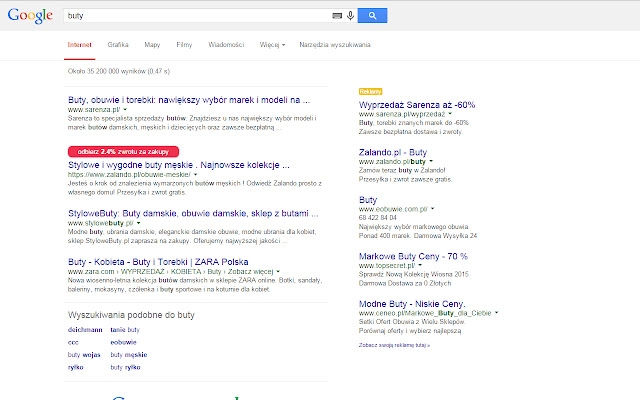
Task: Click related search 'buty męskie'
Action: click(x=129, y=355)
